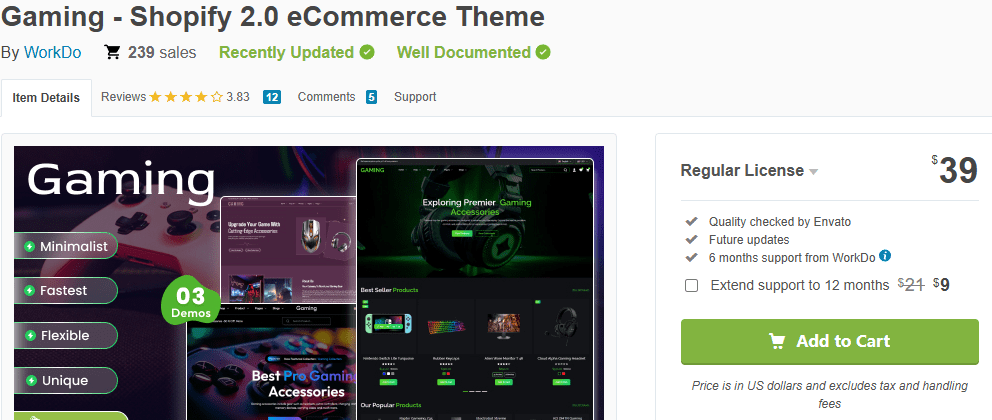
Task: Click the reviews count badge 12
Action: click(x=272, y=97)
